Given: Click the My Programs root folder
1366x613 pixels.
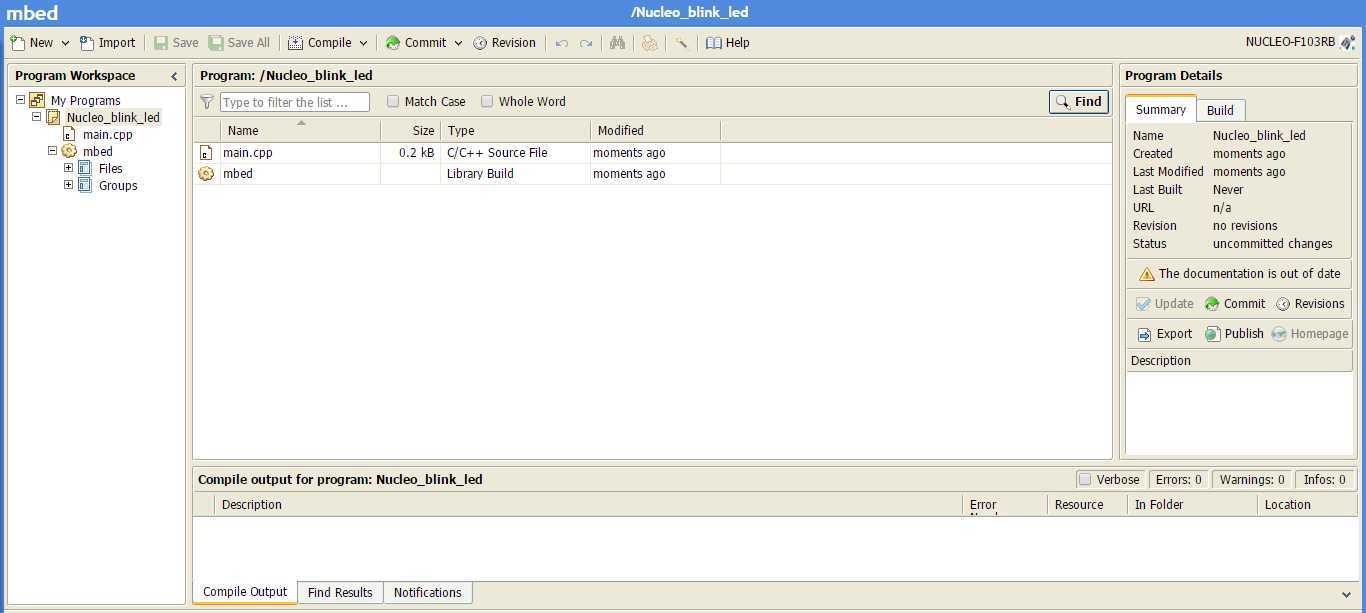Looking at the screenshot, I should tap(37, 100).
